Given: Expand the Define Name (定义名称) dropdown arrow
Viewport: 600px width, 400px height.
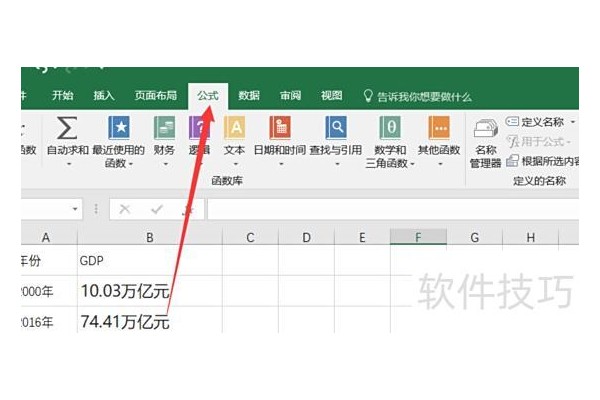Looking at the screenshot, I should 573,122.
